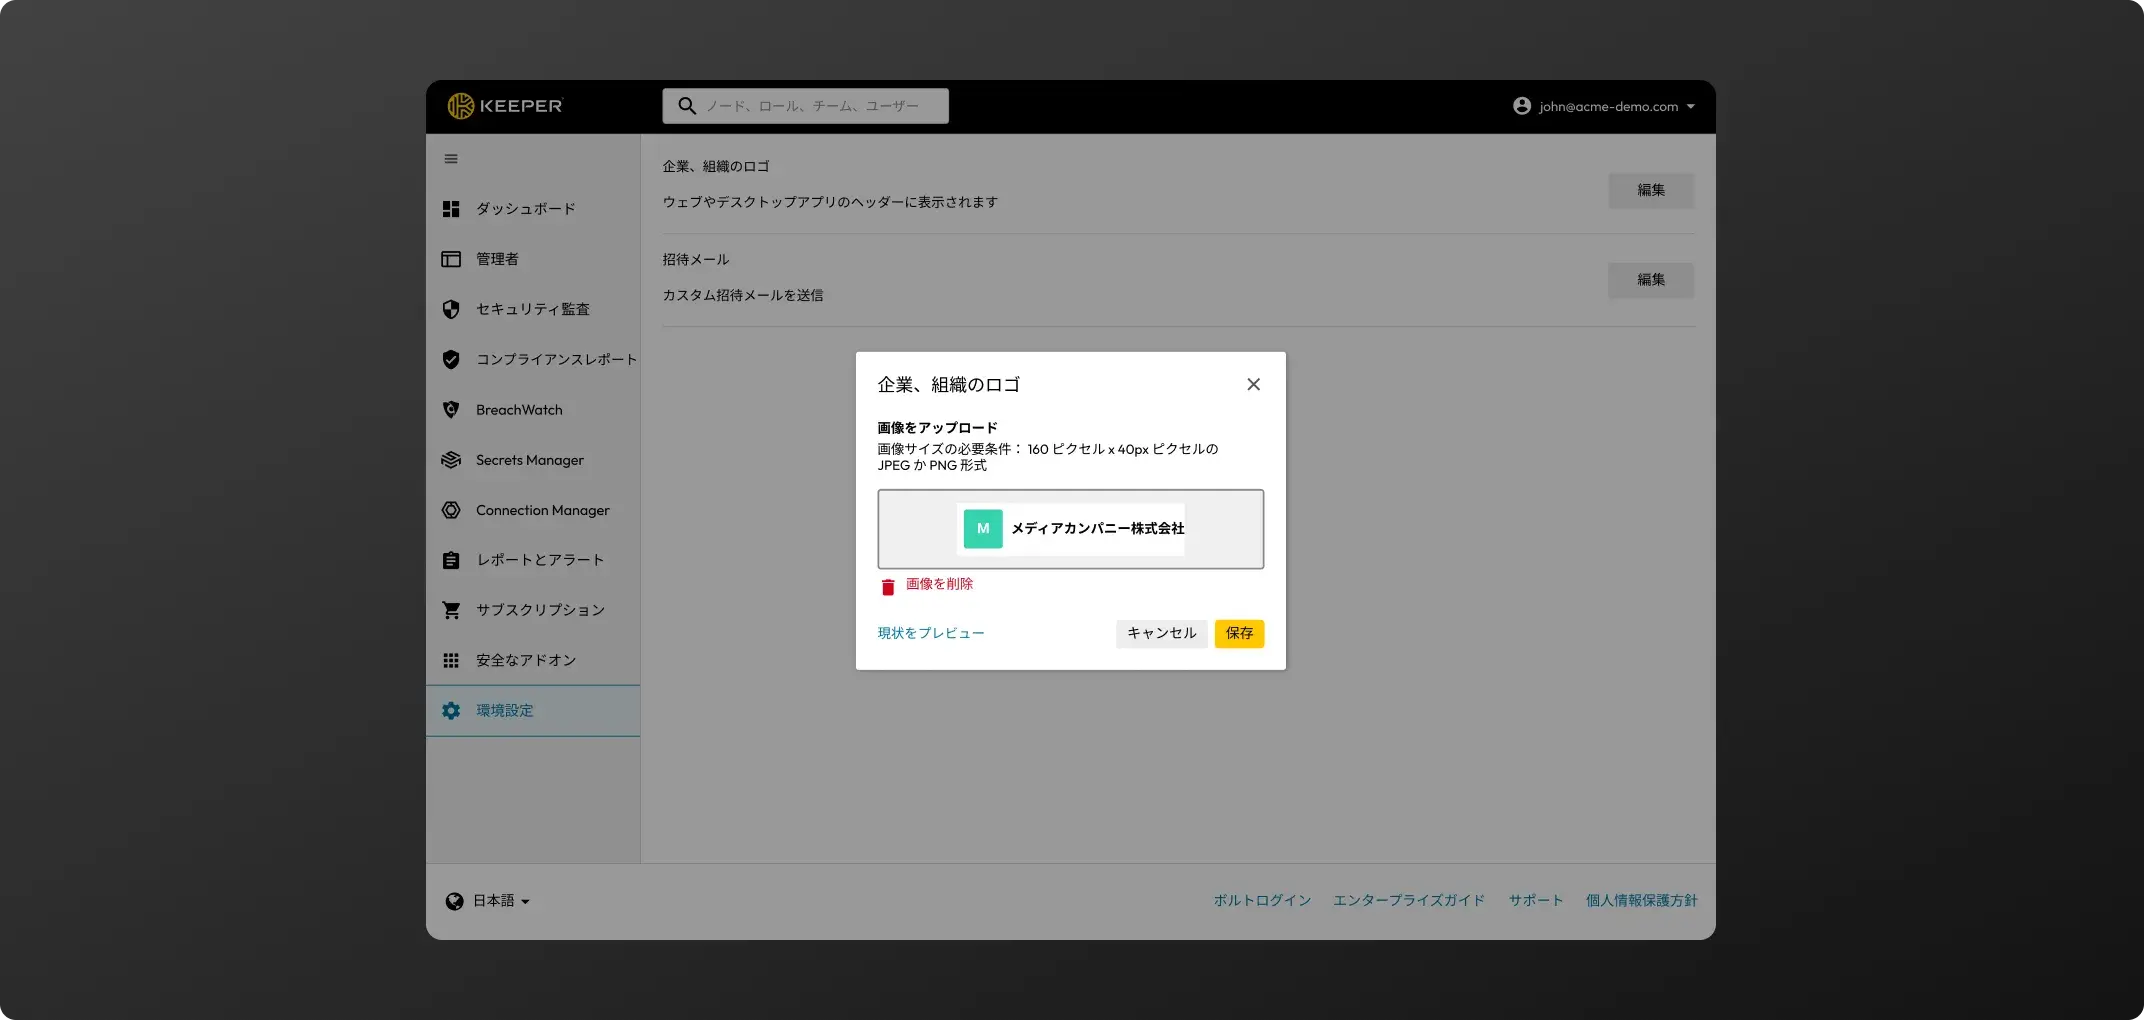Click the 環境設定 gear icon

[451, 710]
